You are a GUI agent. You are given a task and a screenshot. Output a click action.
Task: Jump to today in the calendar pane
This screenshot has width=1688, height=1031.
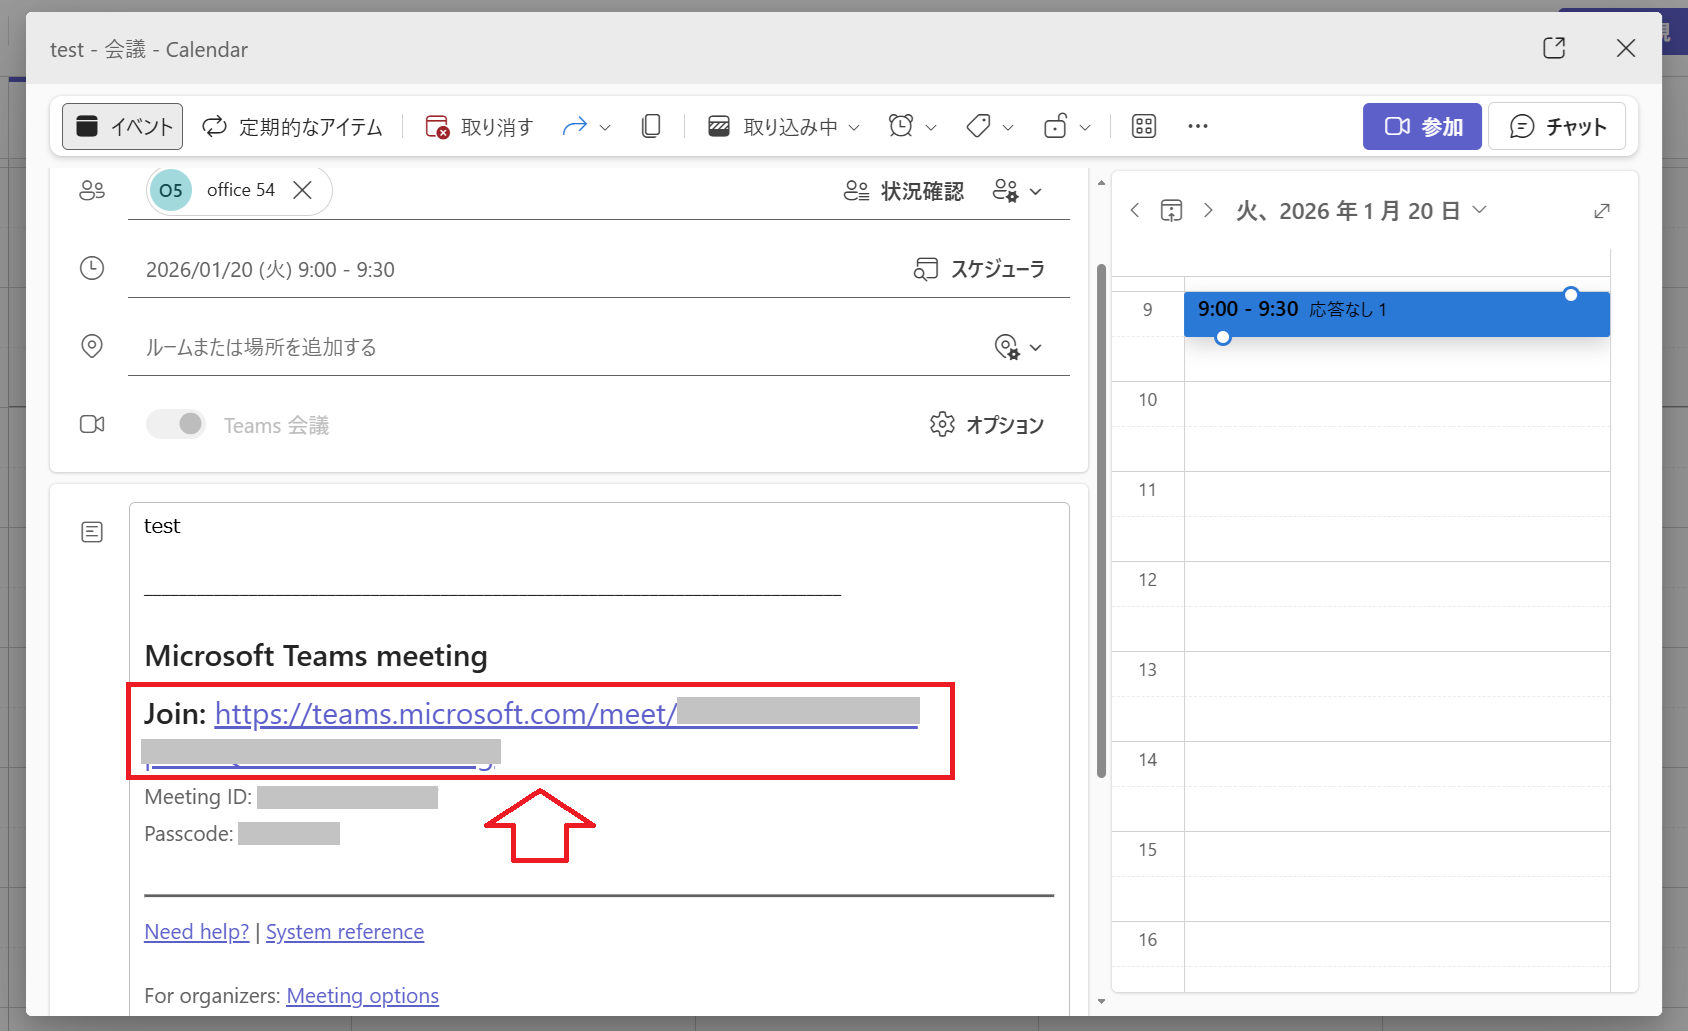(x=1171, y=210)
